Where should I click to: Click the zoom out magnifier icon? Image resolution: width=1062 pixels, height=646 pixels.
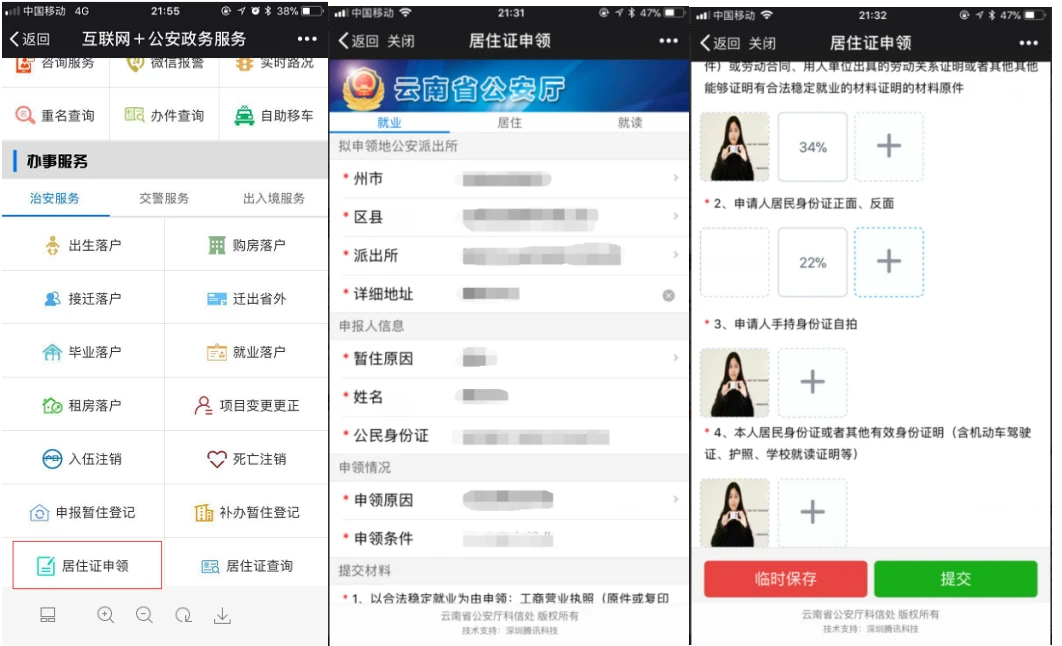(144, 615)
